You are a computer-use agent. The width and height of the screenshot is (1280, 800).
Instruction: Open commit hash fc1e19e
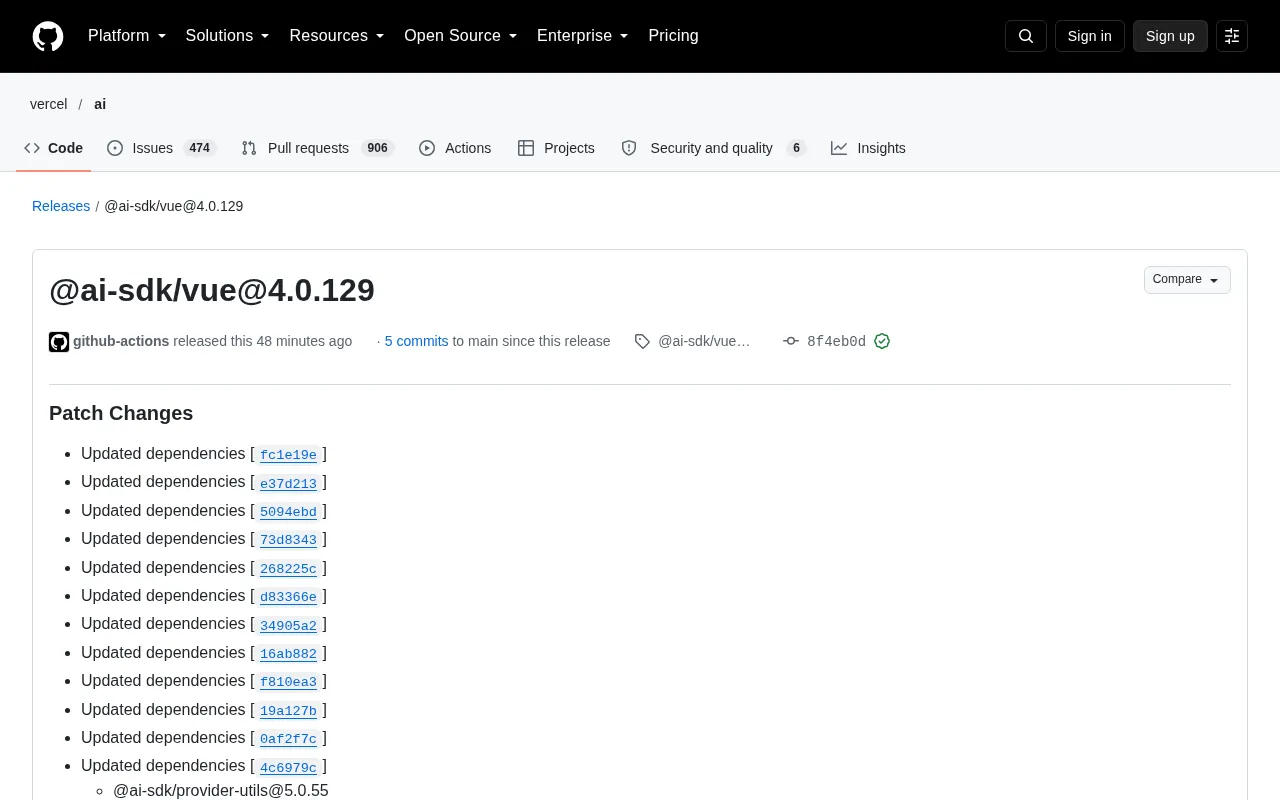(x=288, y=455)
